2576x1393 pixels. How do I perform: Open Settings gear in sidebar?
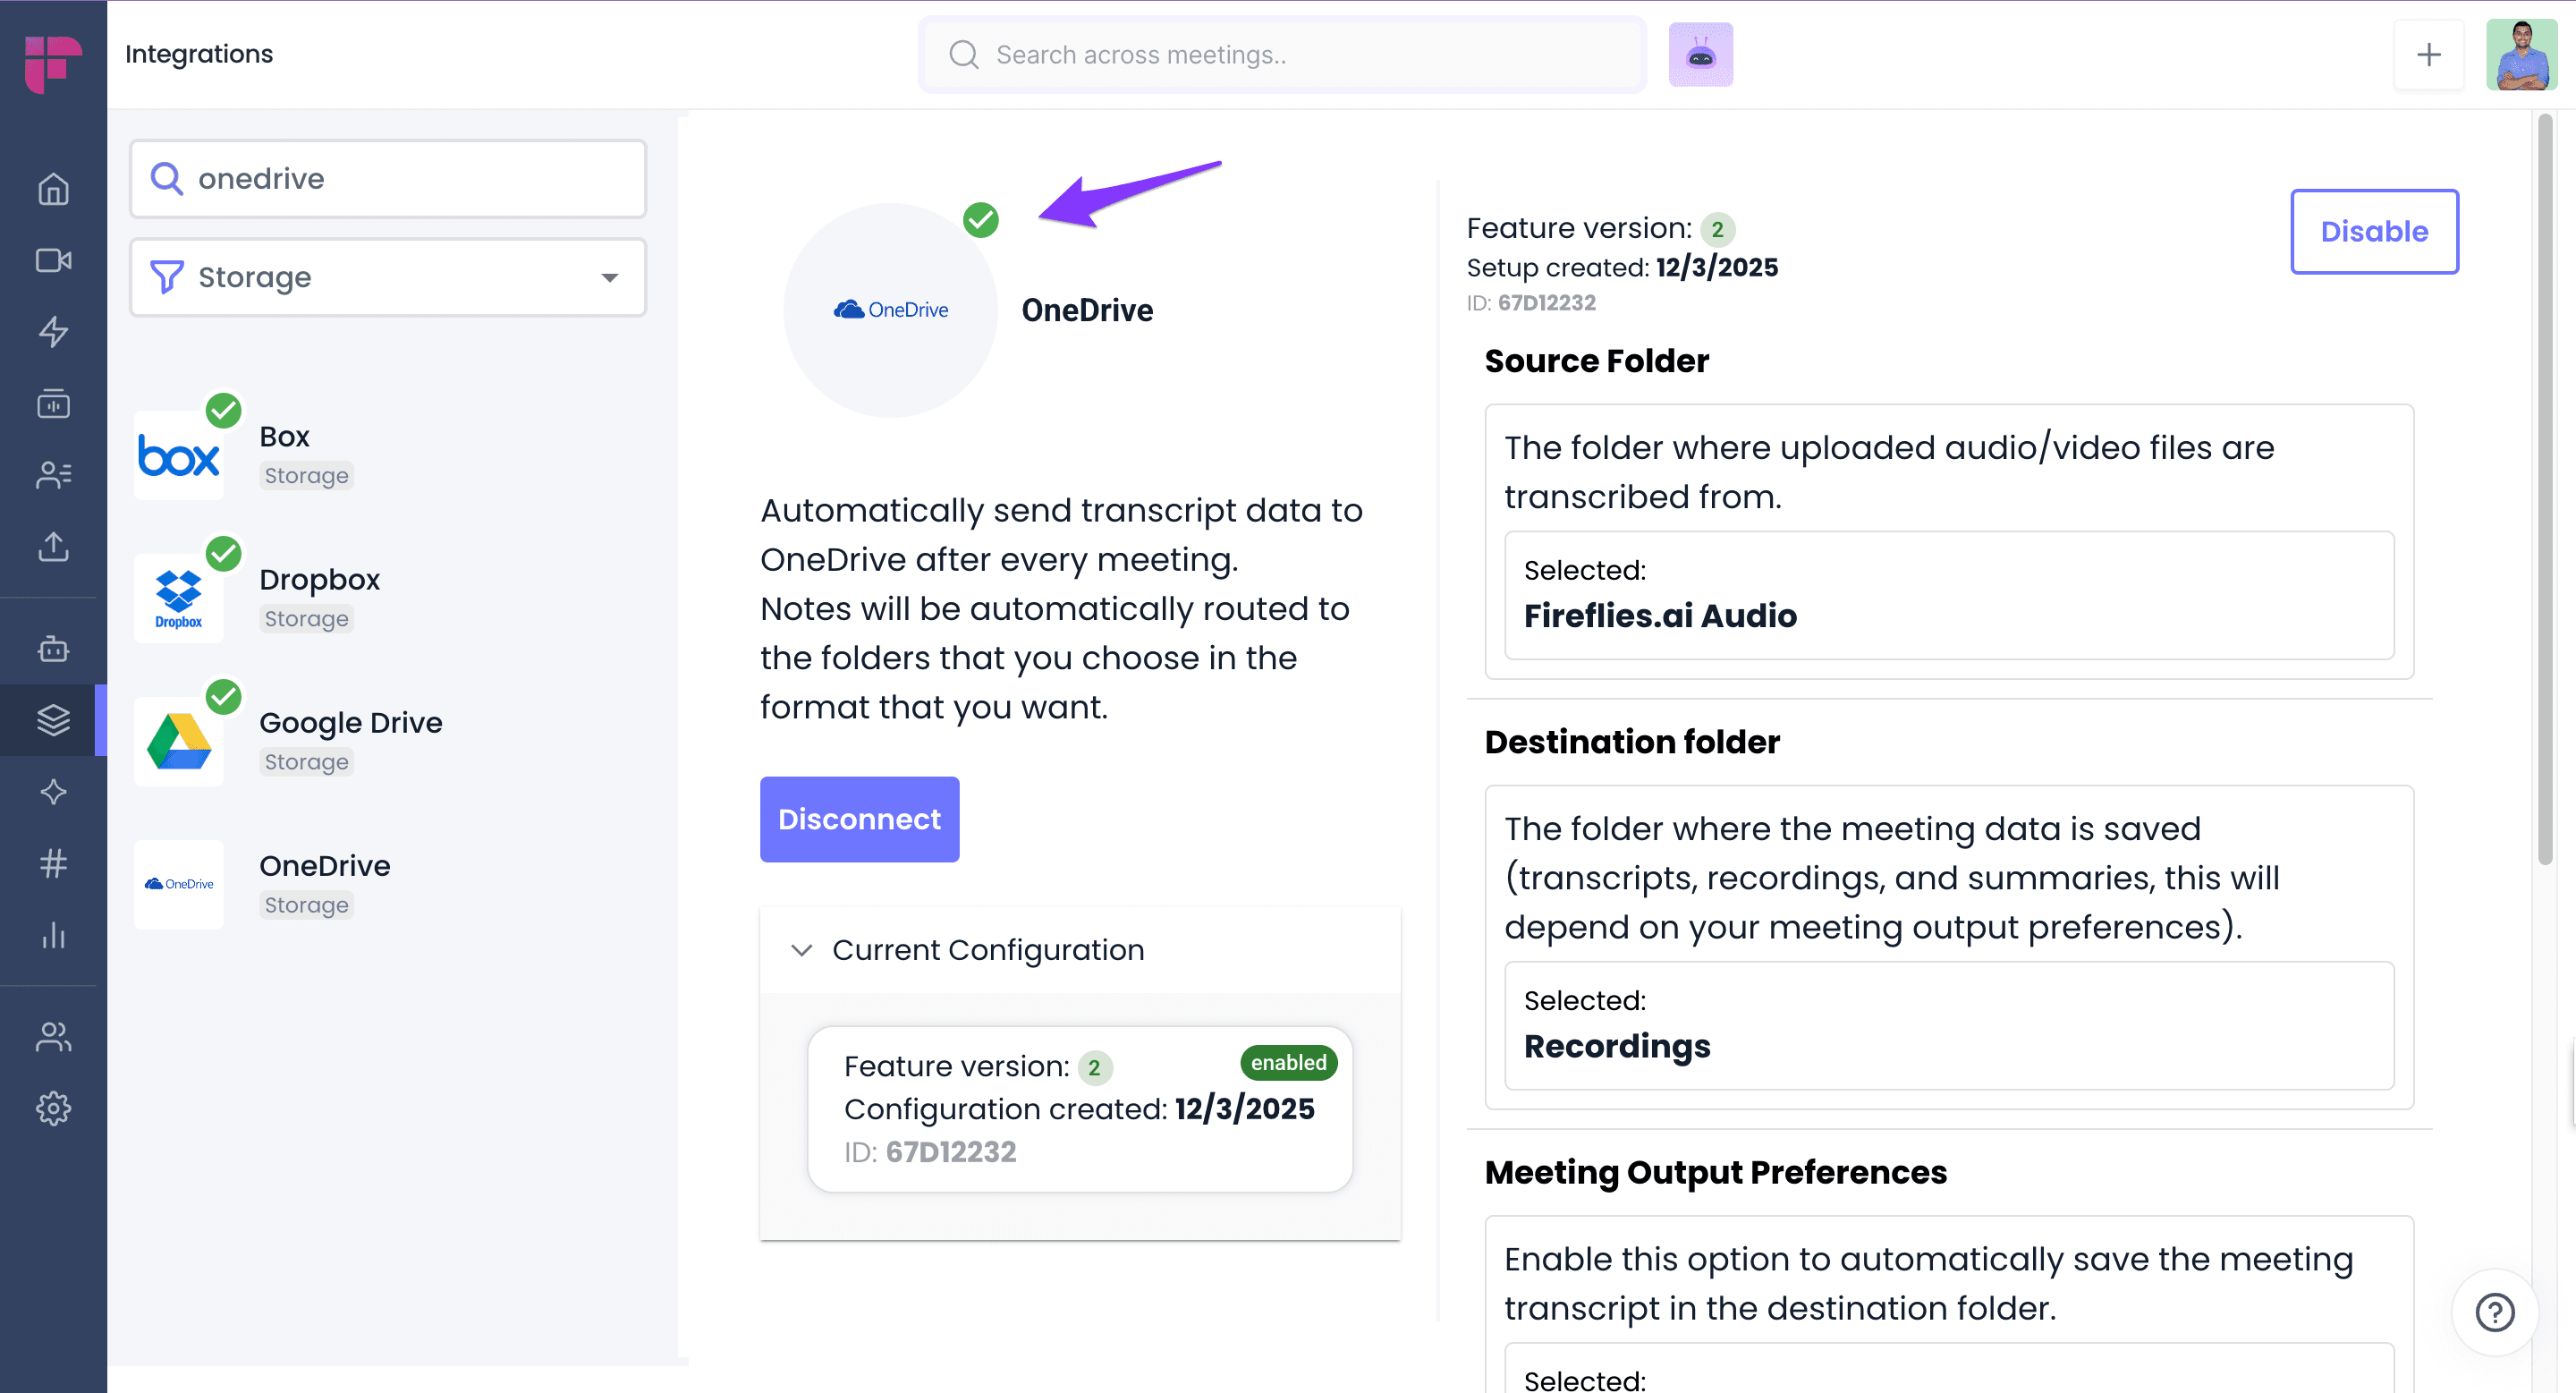coord(53,1108)
